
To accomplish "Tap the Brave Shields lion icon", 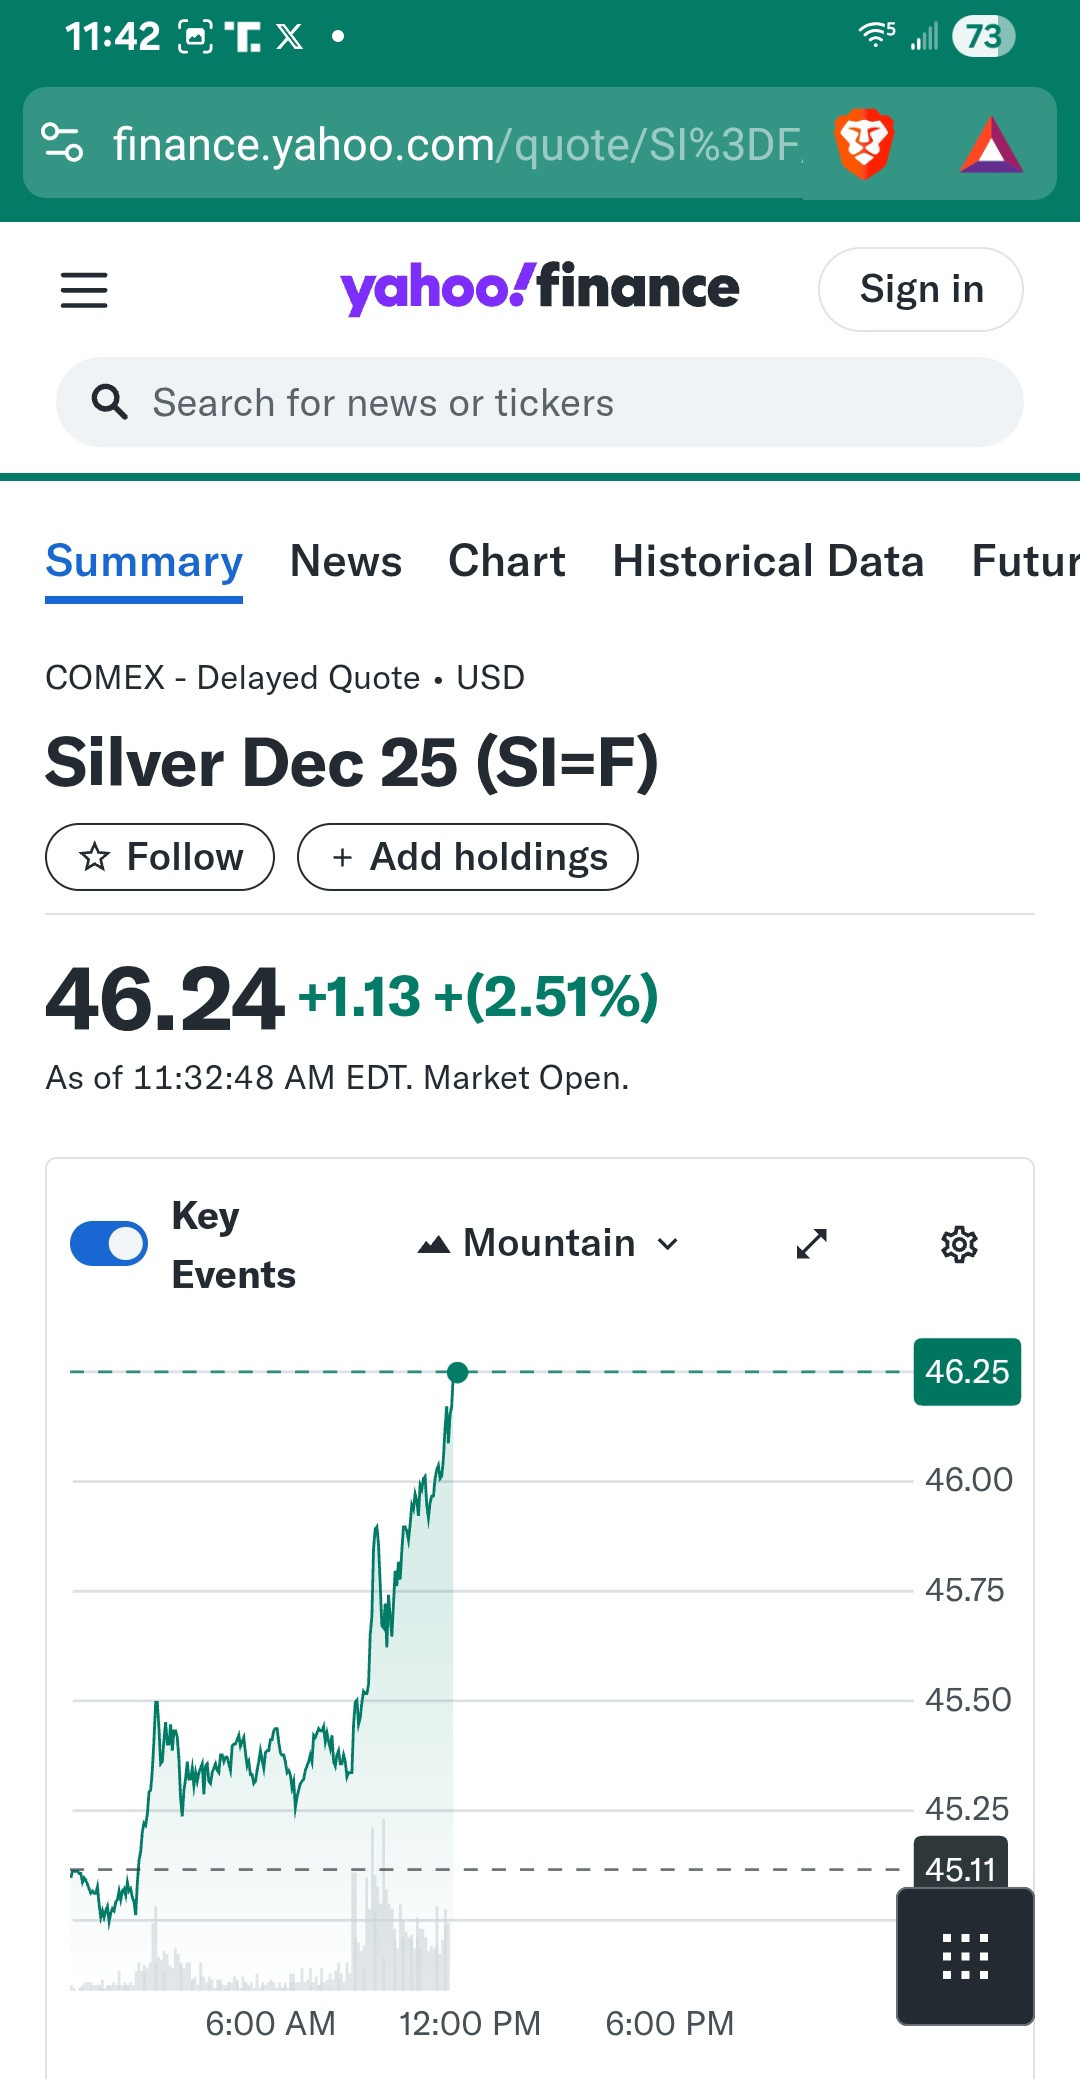I will (x=863, y=144).
